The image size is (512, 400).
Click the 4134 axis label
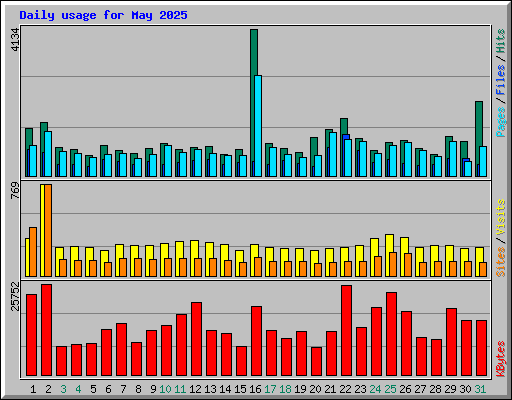tap(15, 40)
